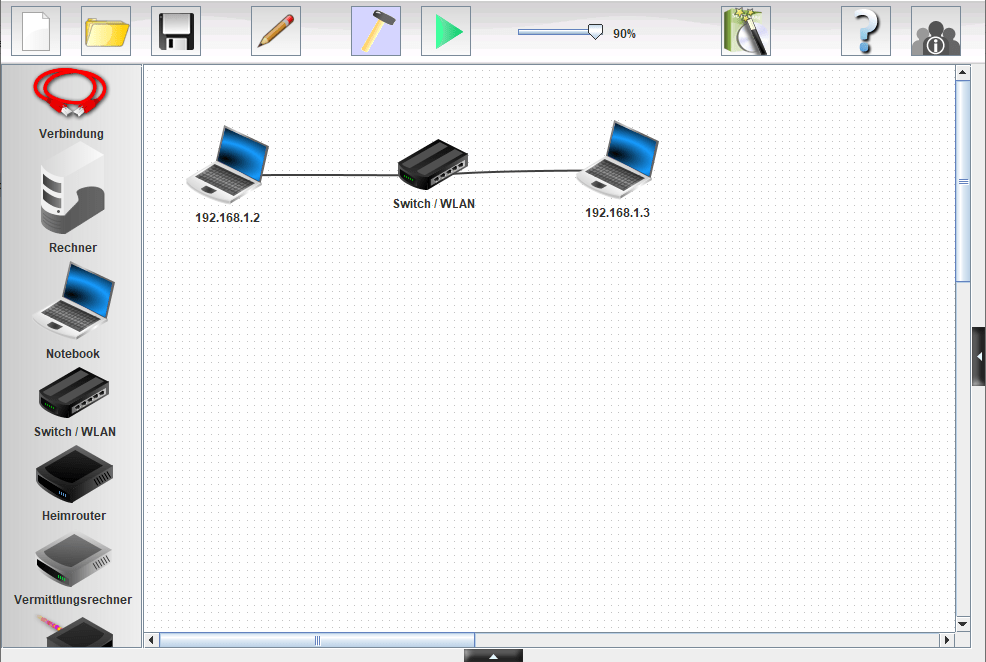This screenshot has height=662, width=986.
Task: Activate the hammer design mode
Action: [x=376, y=31]
